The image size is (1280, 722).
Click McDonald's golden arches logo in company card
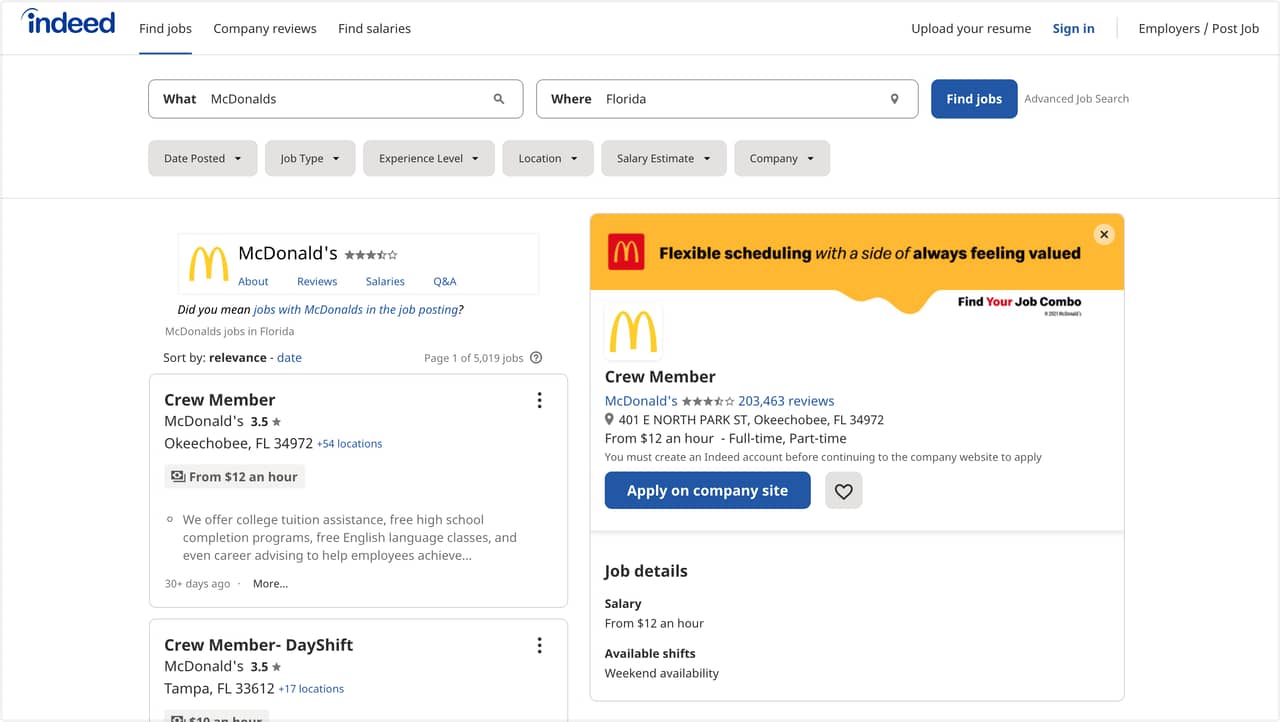(x=209, y=264)
